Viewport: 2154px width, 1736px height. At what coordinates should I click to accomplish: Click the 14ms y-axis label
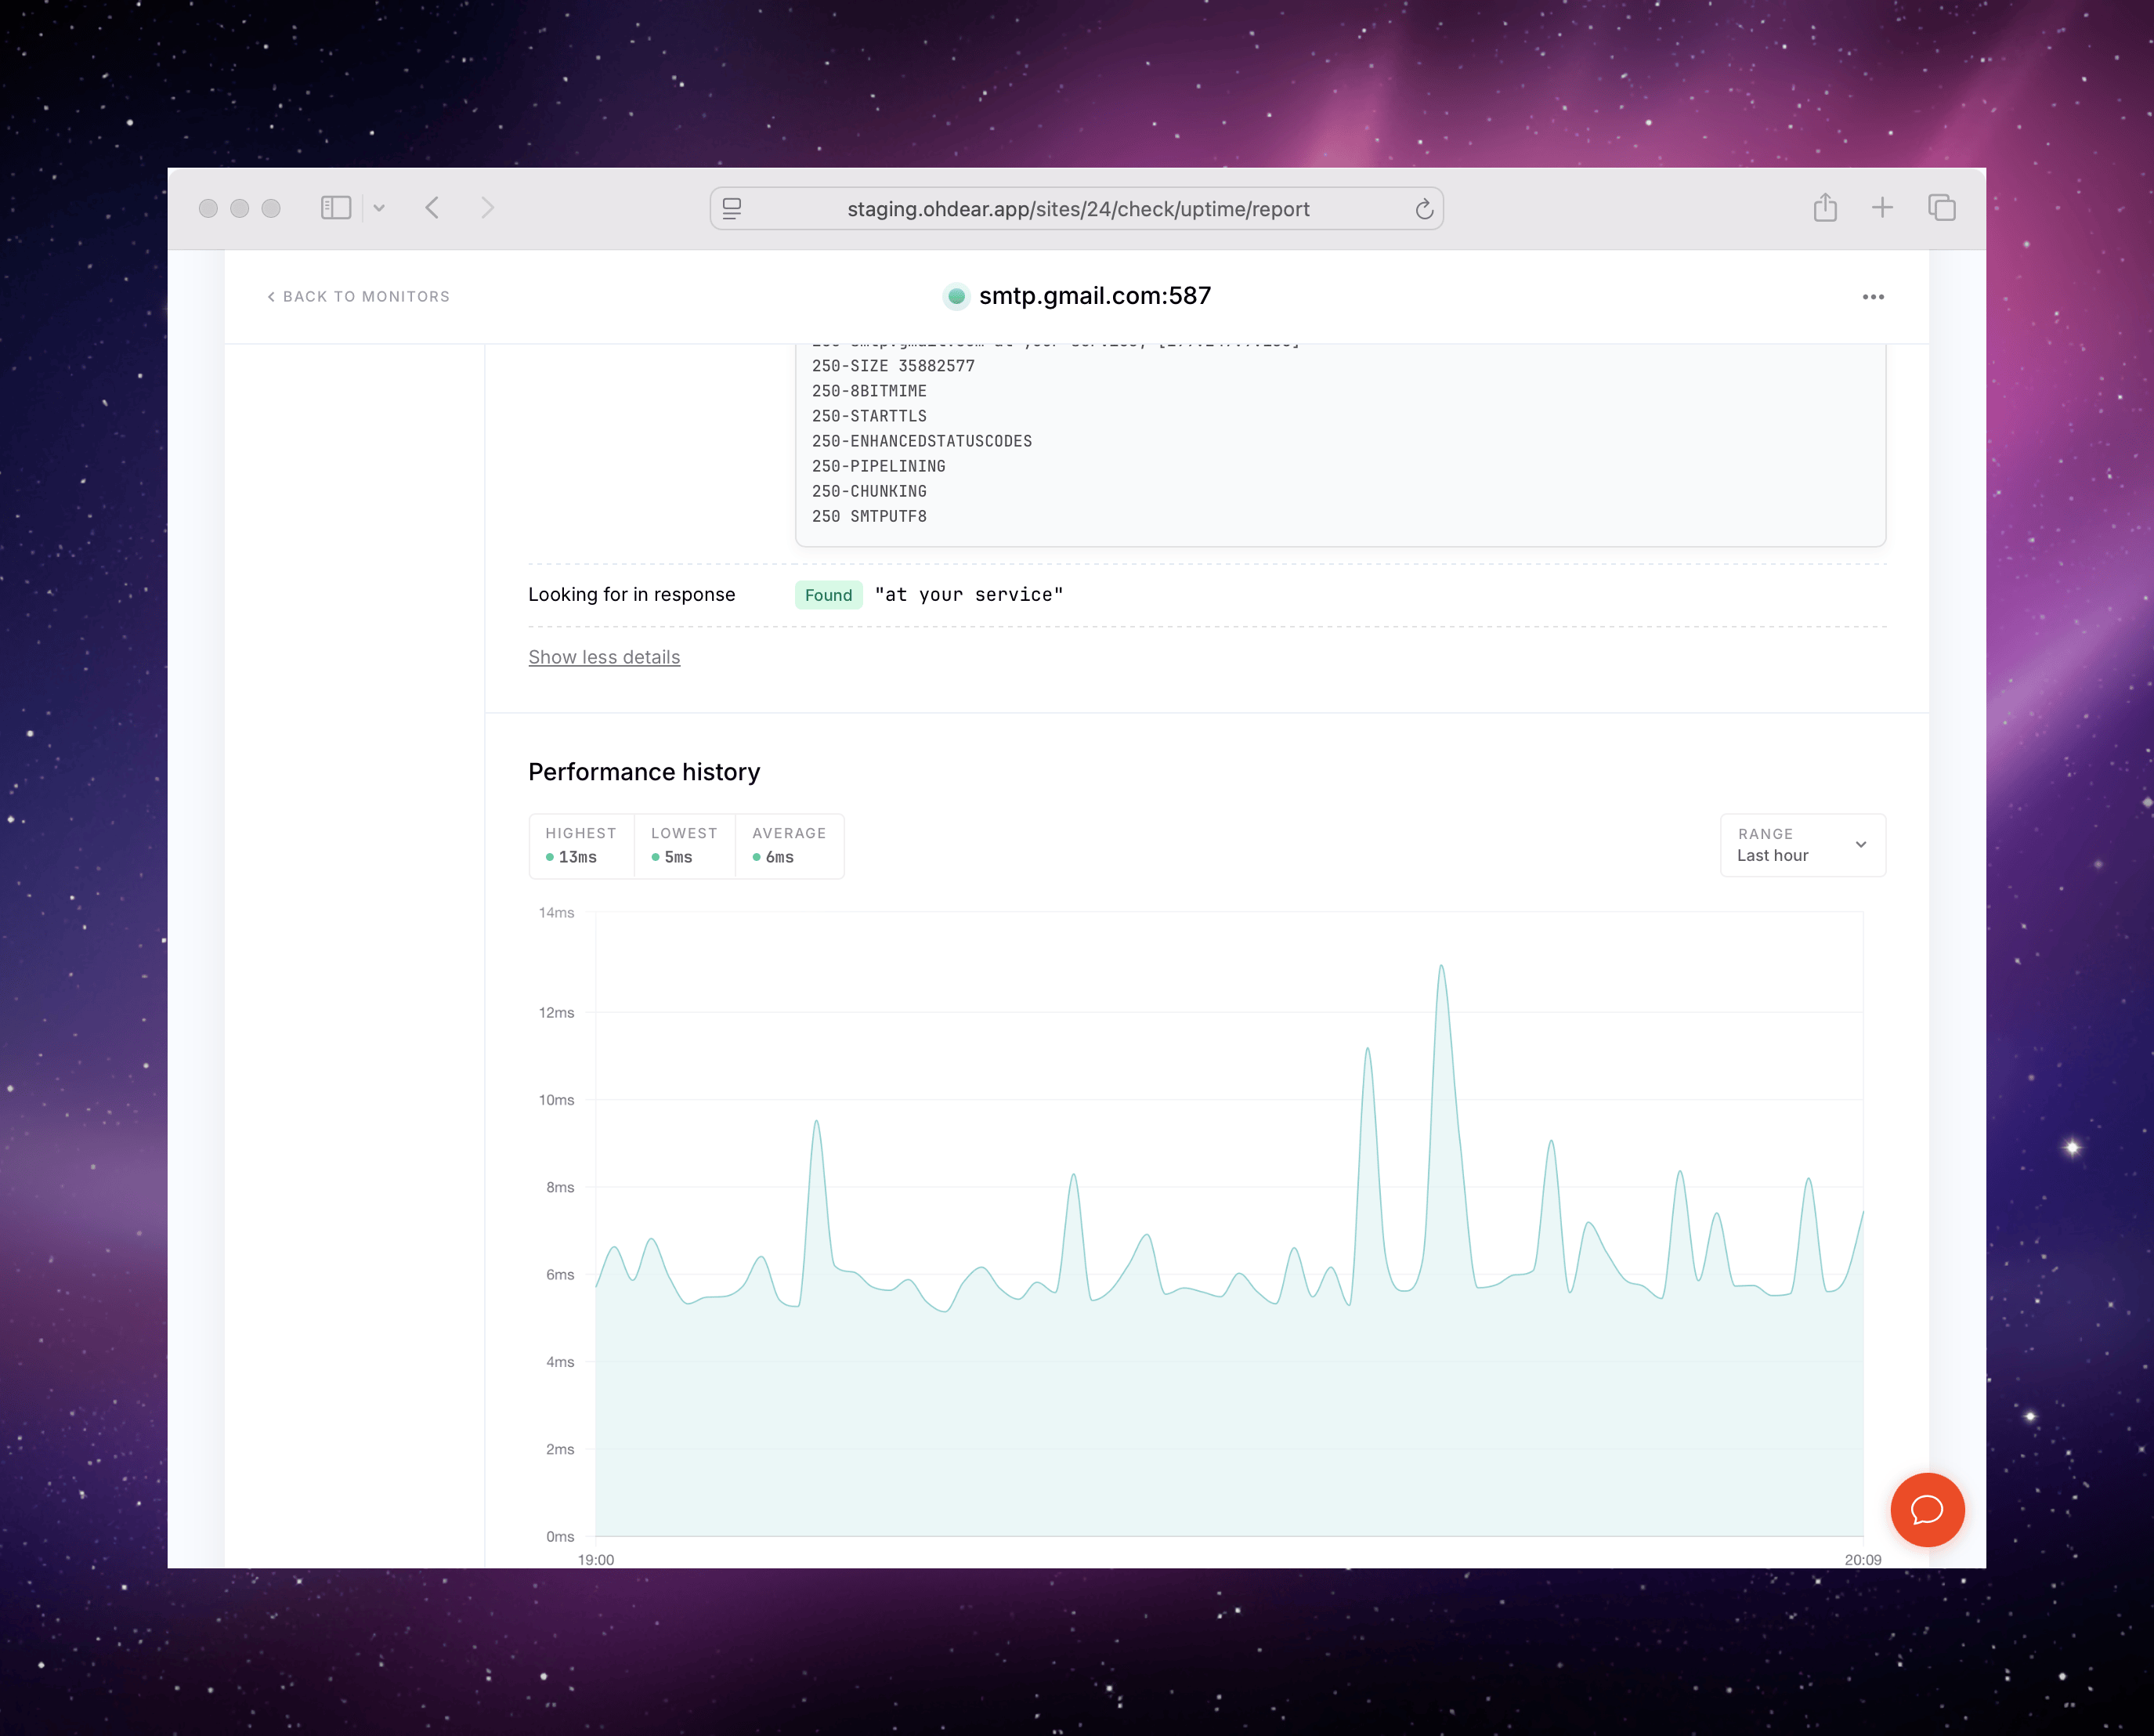coord(556,913)
